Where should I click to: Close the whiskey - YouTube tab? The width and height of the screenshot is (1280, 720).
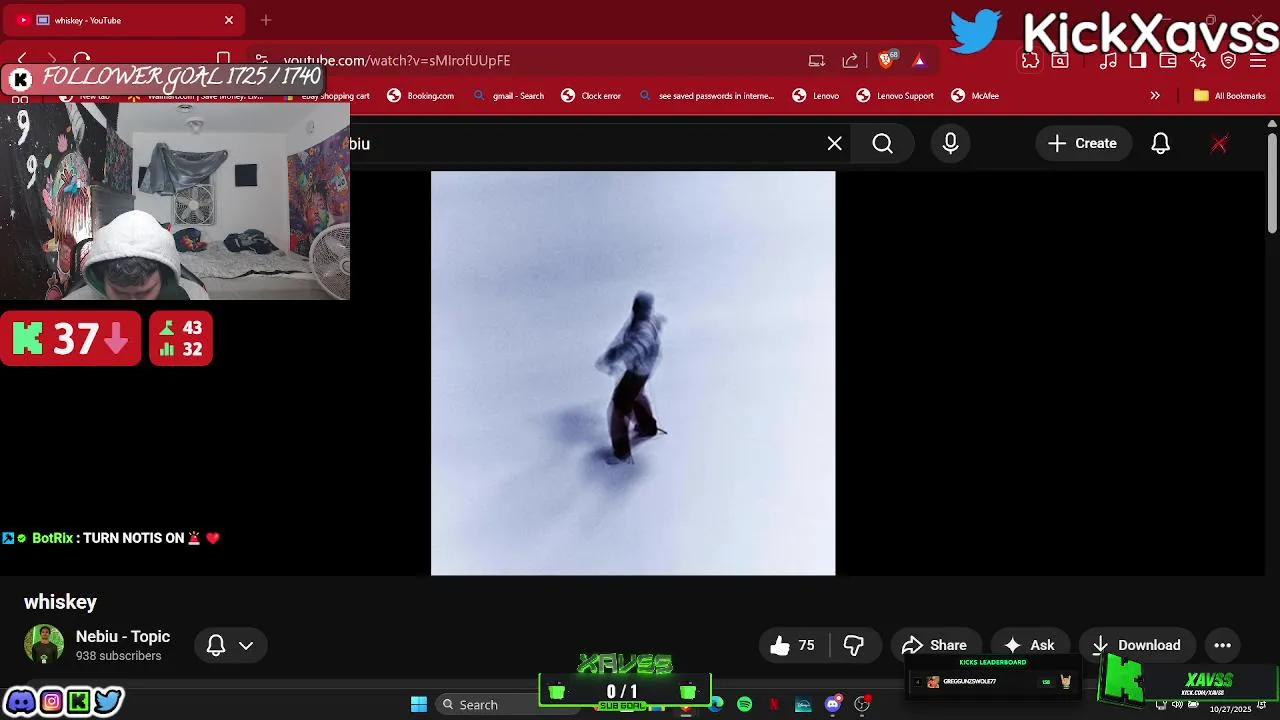[229, 20]
